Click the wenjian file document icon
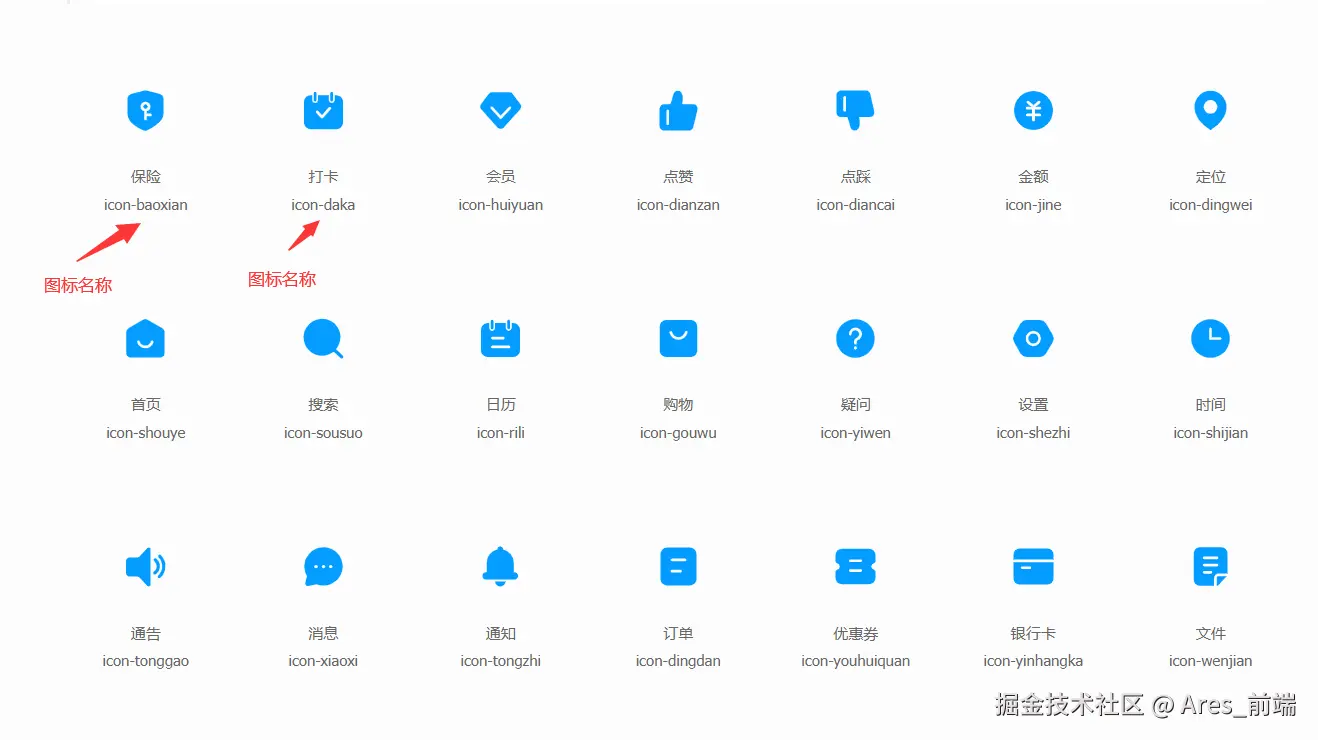The height and width of the screenshot is (740, 1318). (x=1210, y=567)
